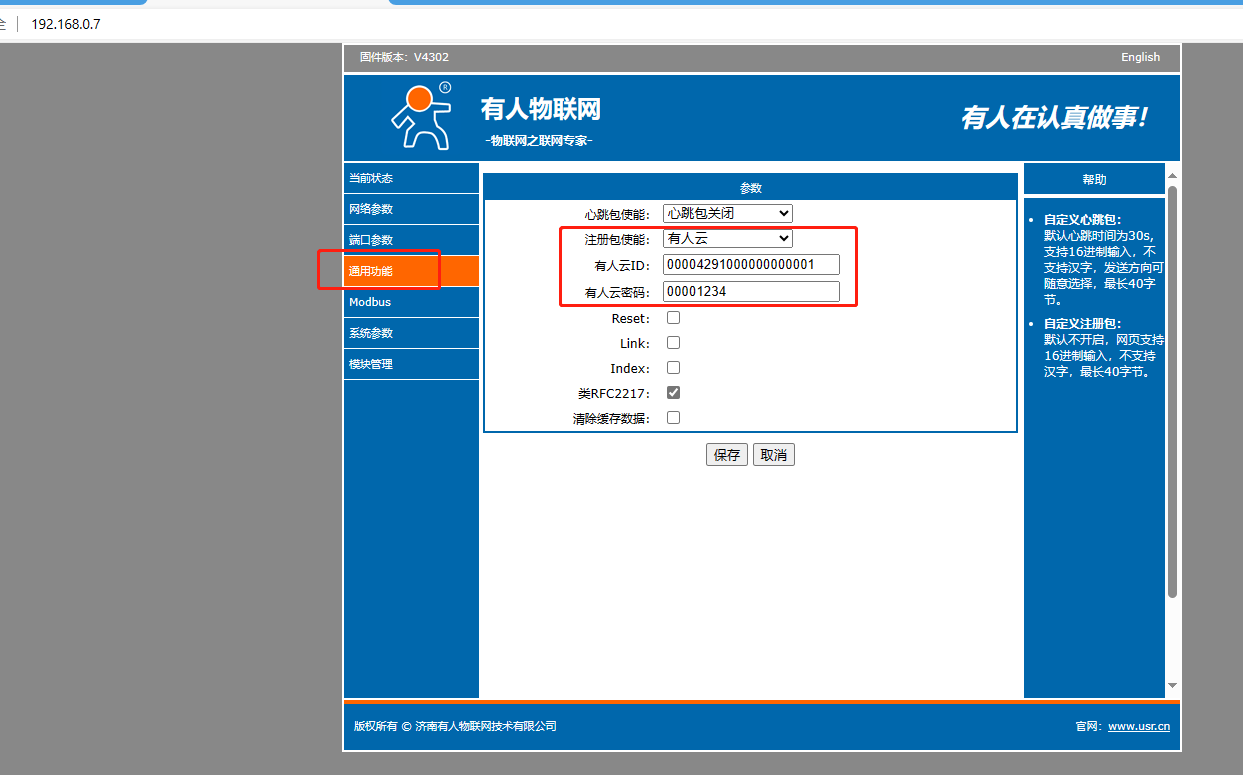Enable the Index checkbox
1243x775 pixels.
click(x=674, y=368)
